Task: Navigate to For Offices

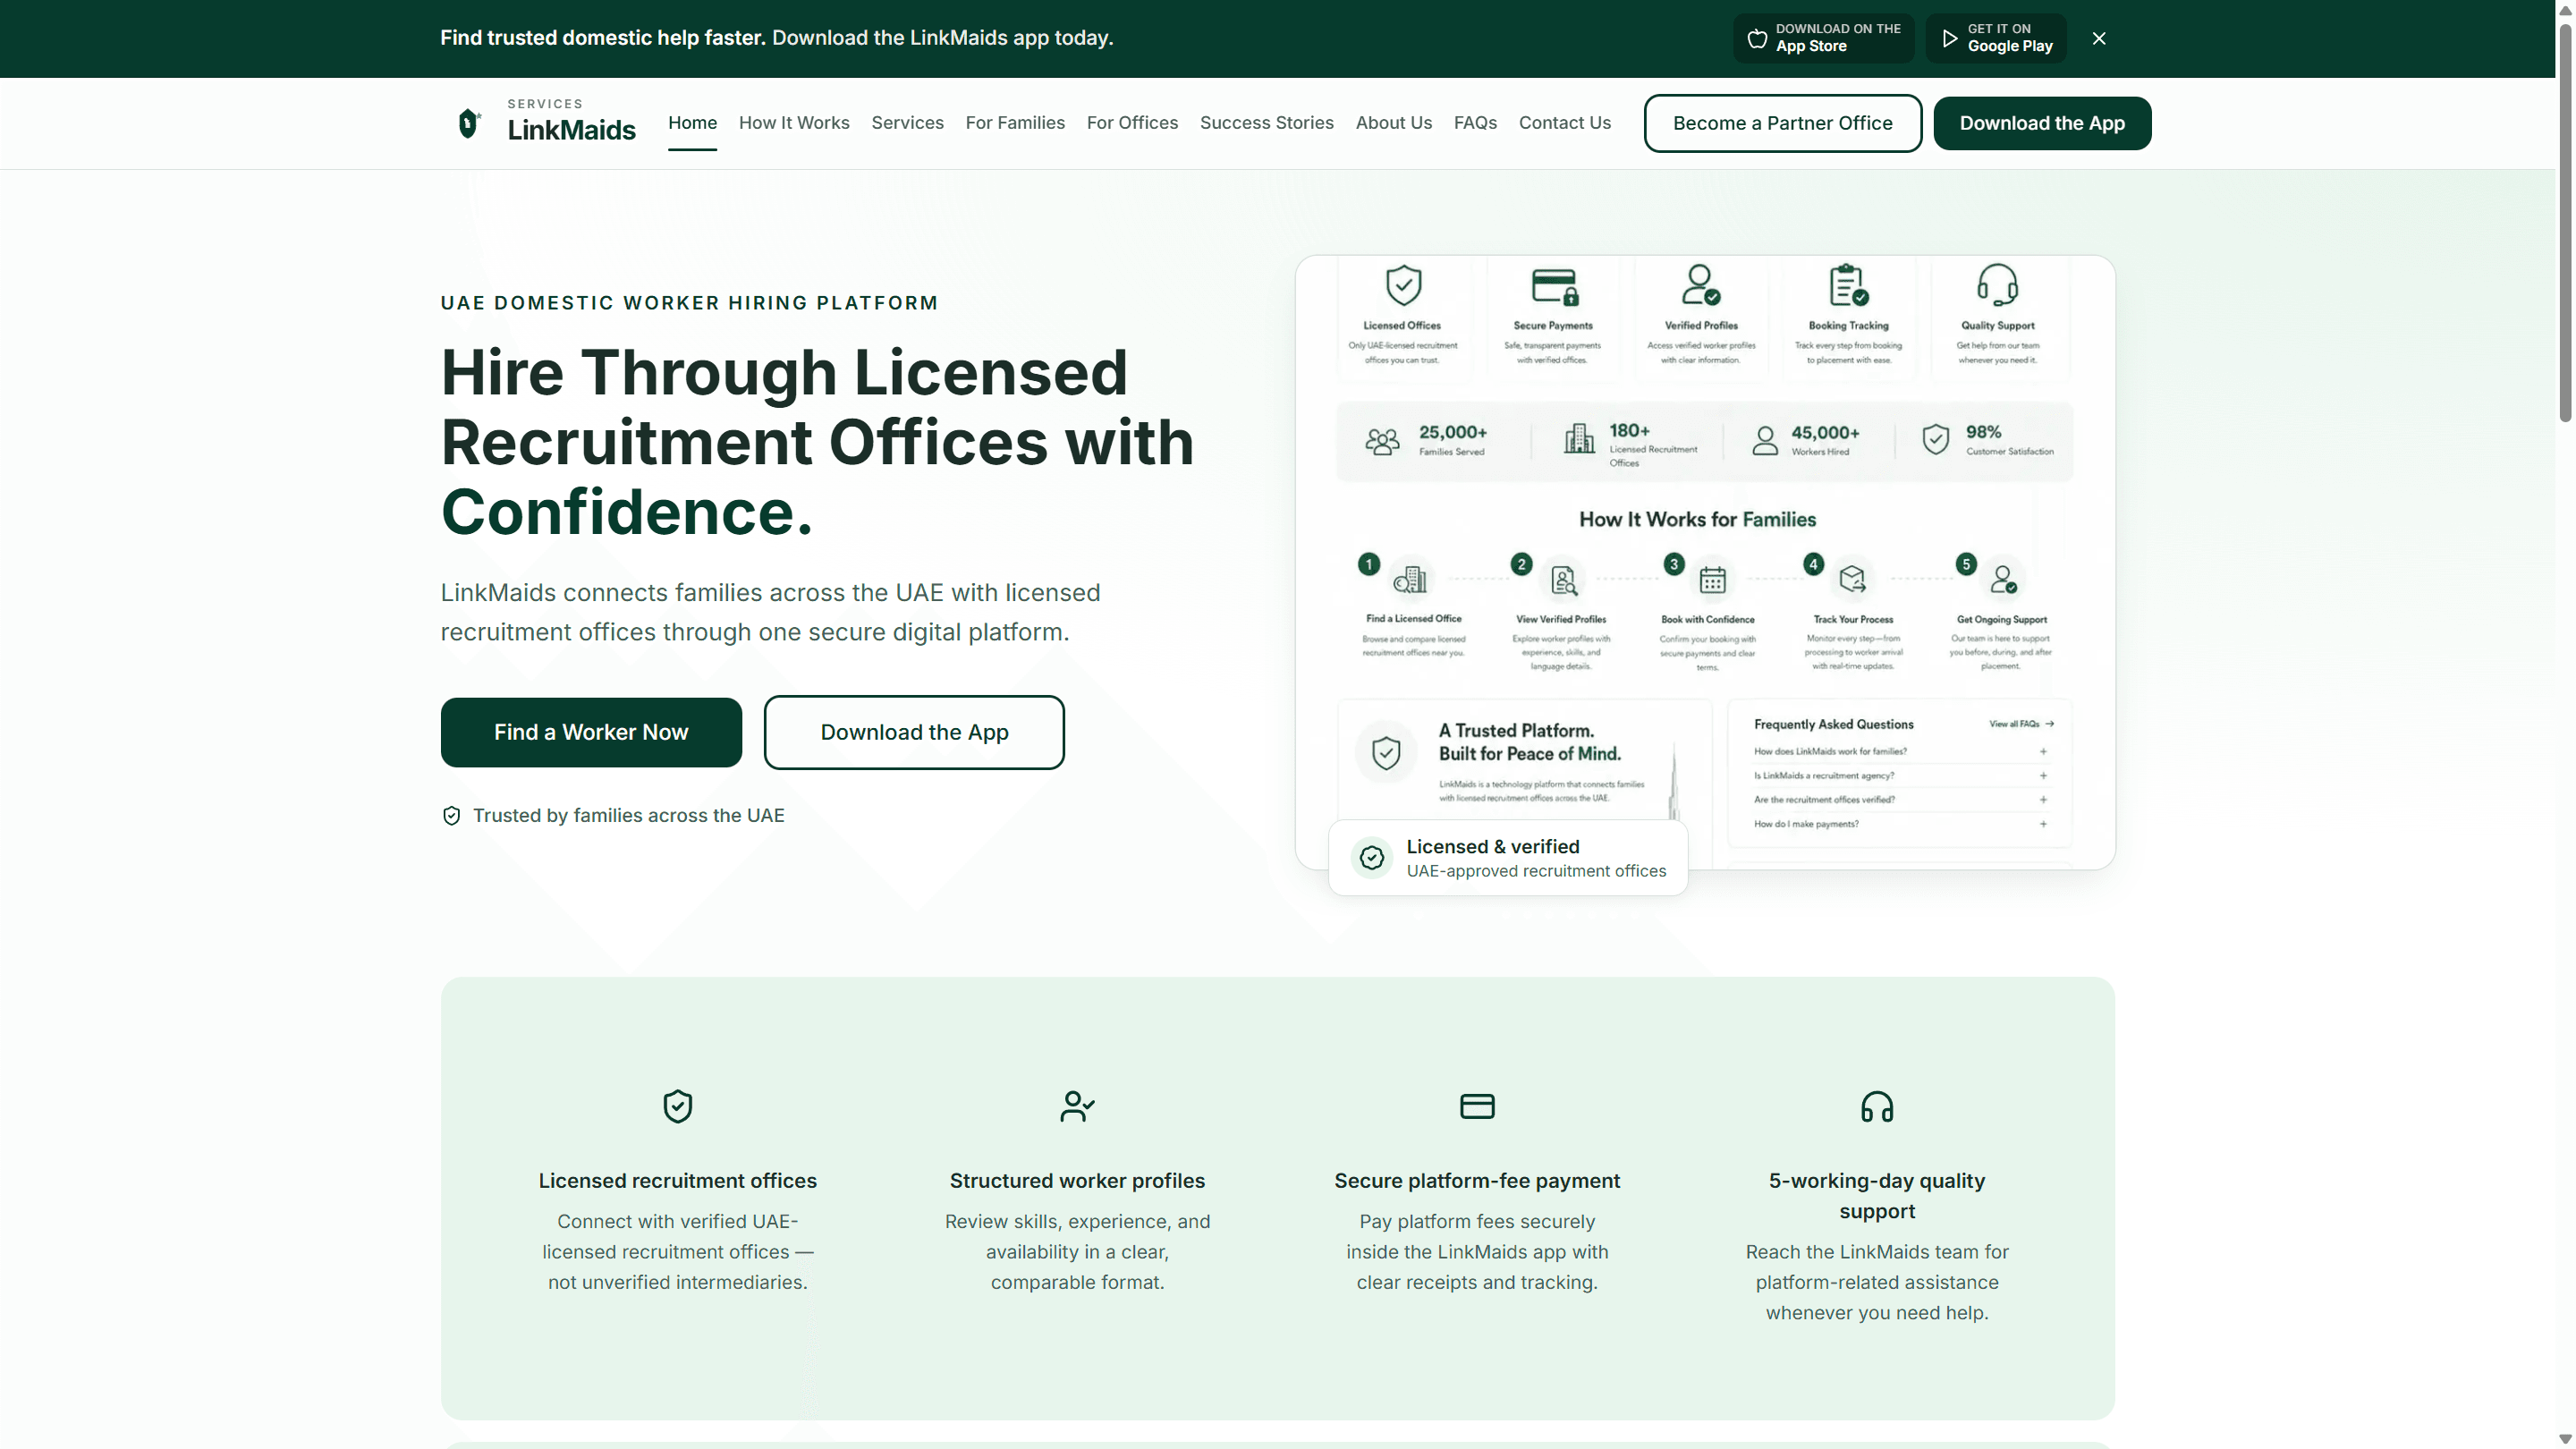Action: point(1132,122)
